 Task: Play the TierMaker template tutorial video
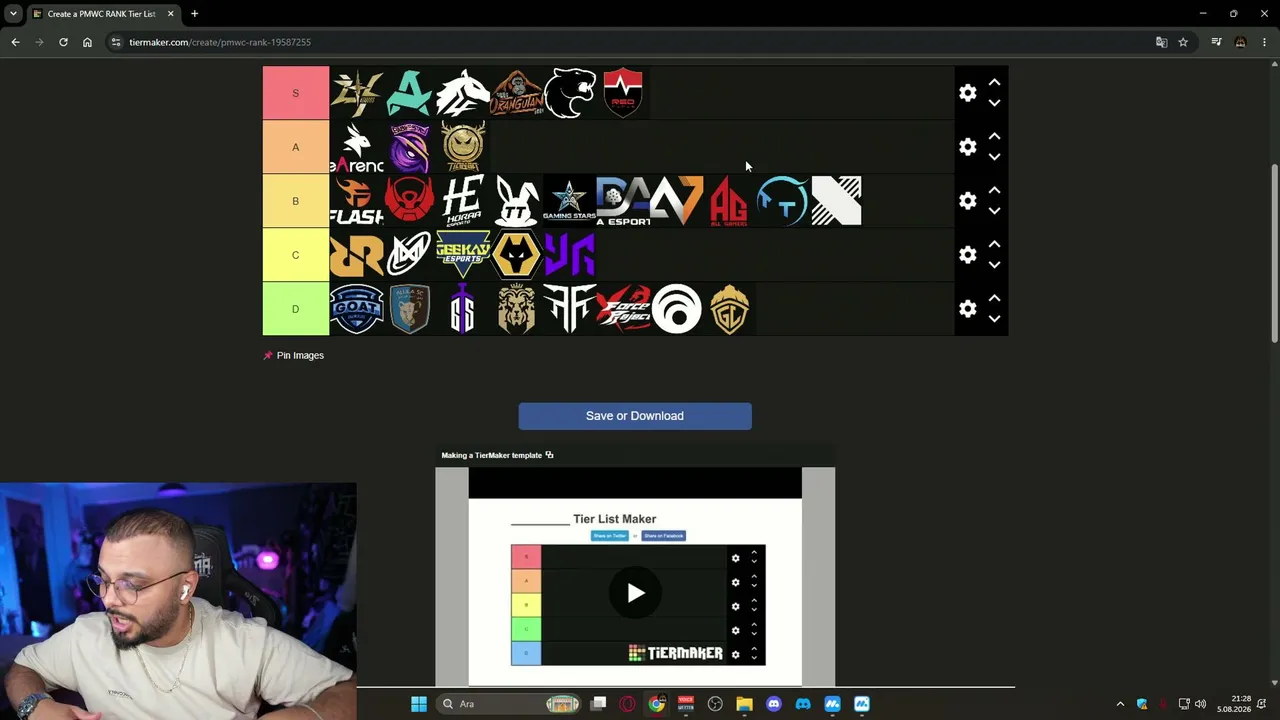pos(636,593)
